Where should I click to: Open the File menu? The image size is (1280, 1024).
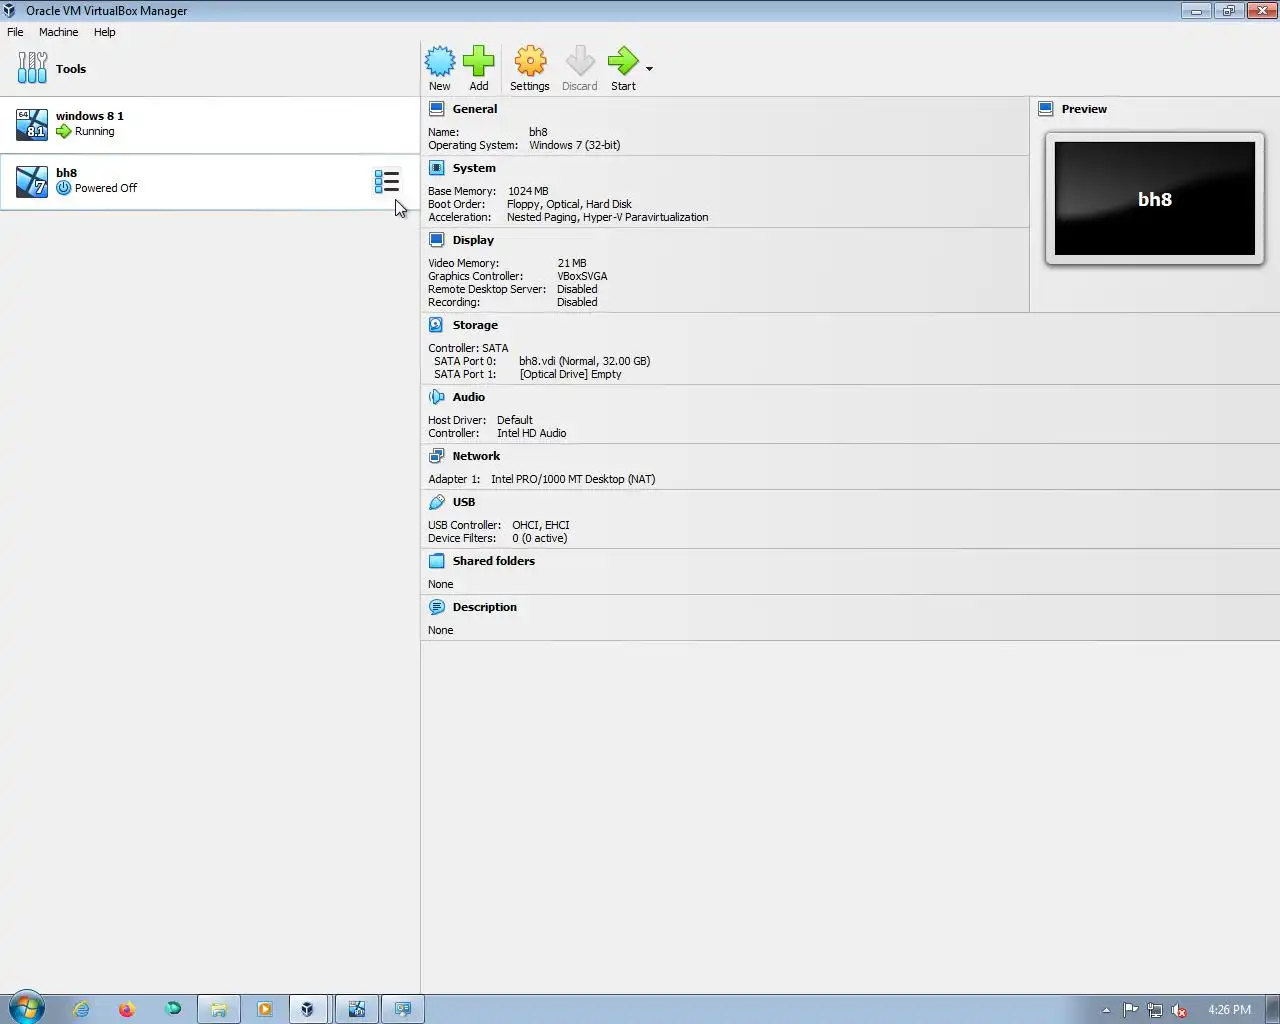[15, 32]
